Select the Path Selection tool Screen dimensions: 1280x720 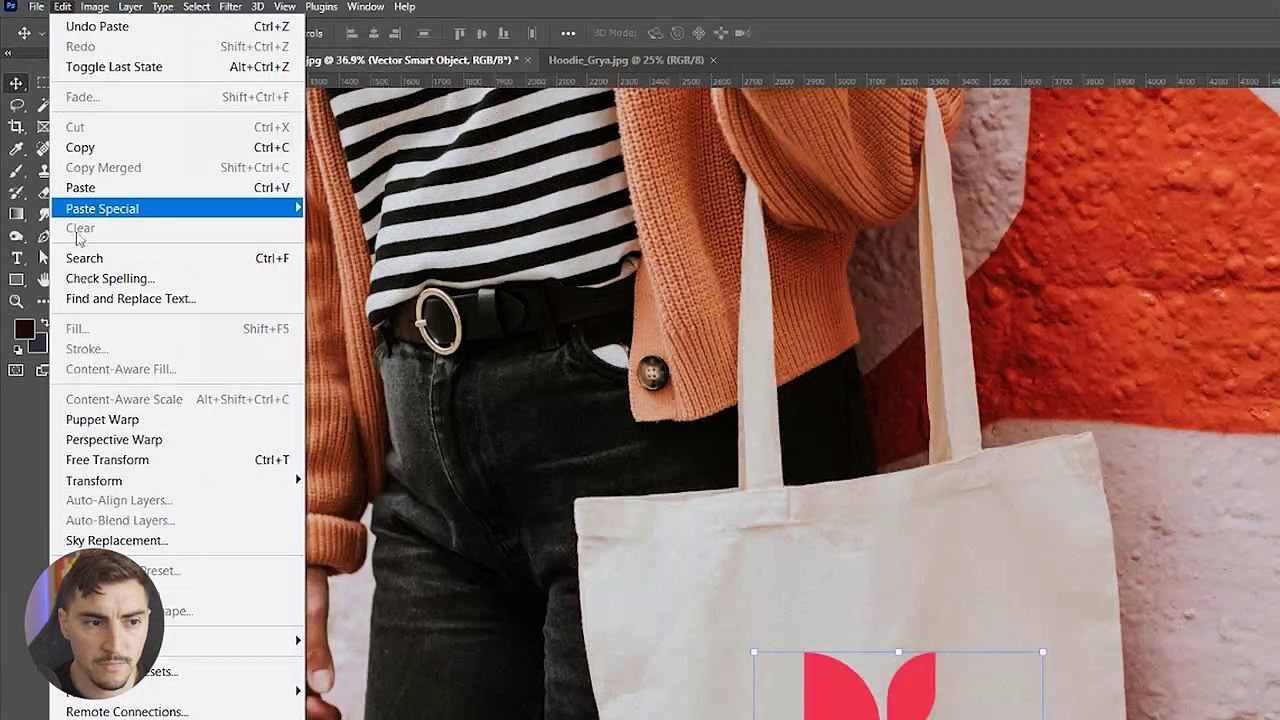pos(43,258)
